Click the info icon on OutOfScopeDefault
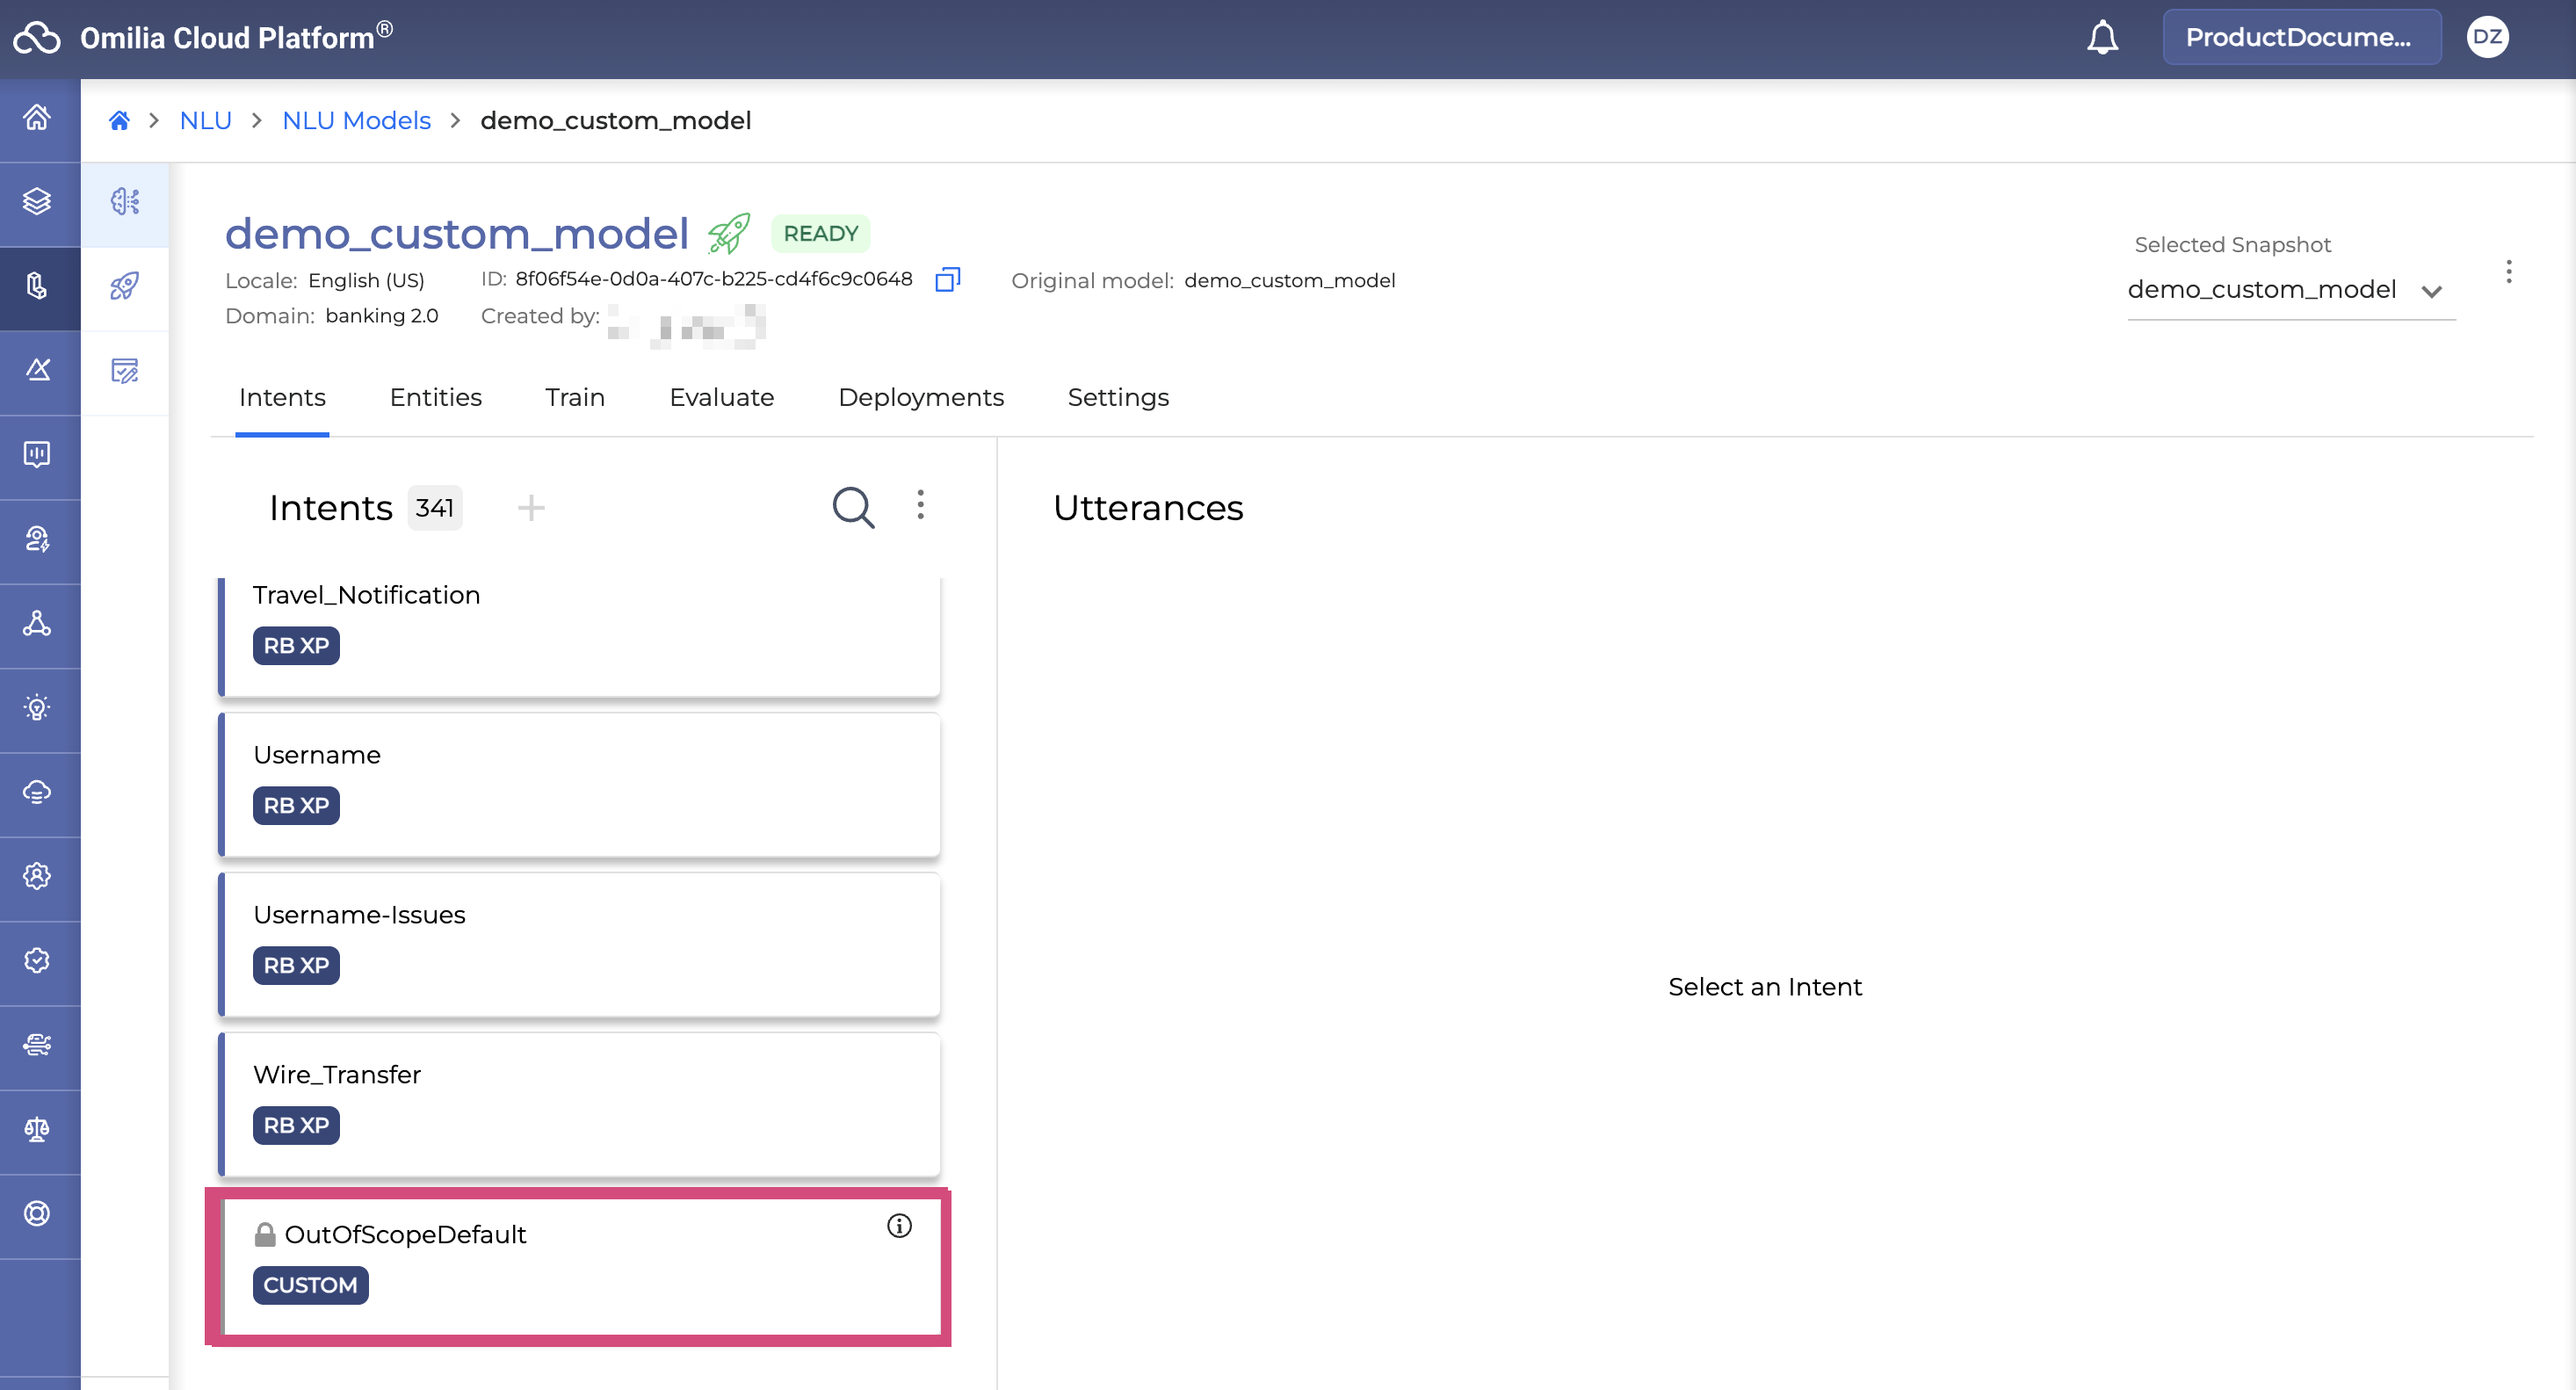2576x1390 pixels. click(899, 1226)
